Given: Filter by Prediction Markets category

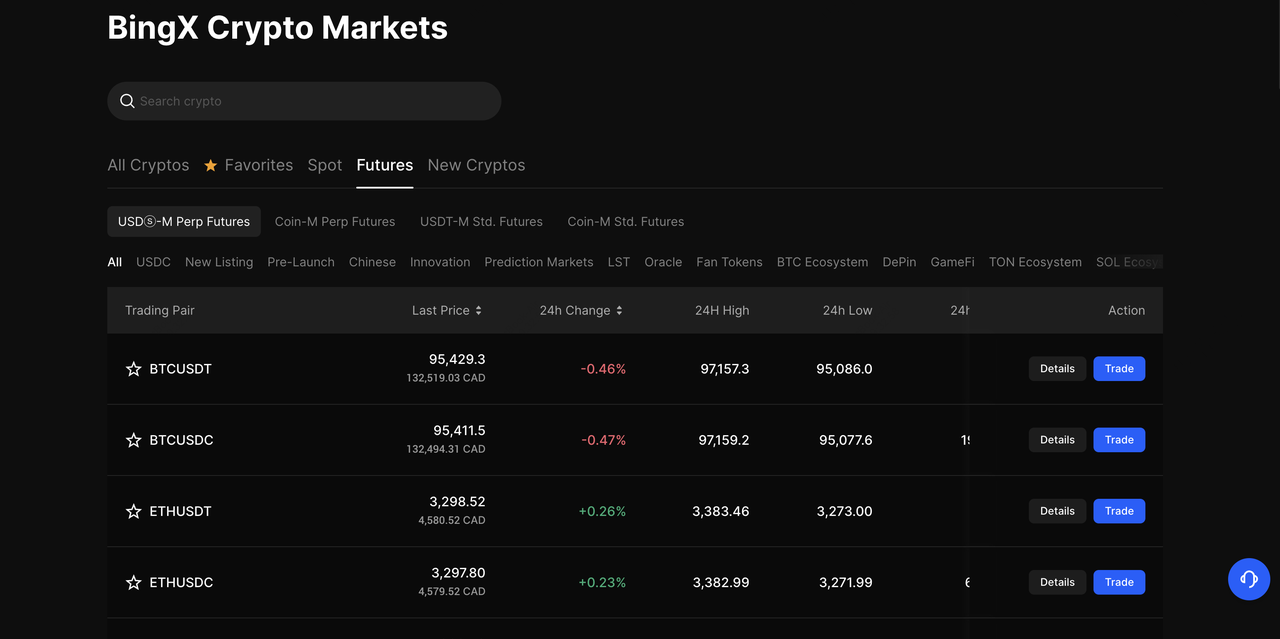Looking at the screenshot, I should 538,262.
